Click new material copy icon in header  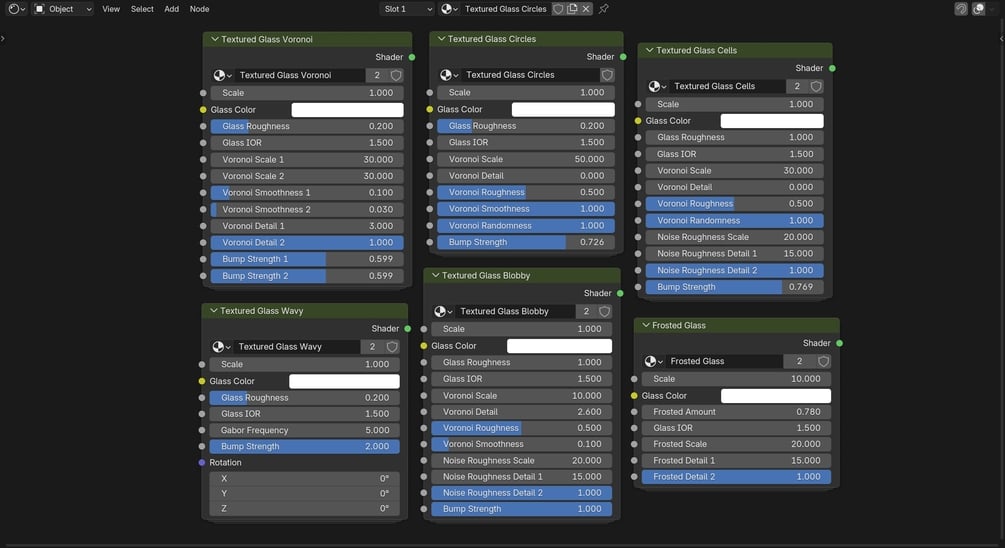(x=572, y=9)
